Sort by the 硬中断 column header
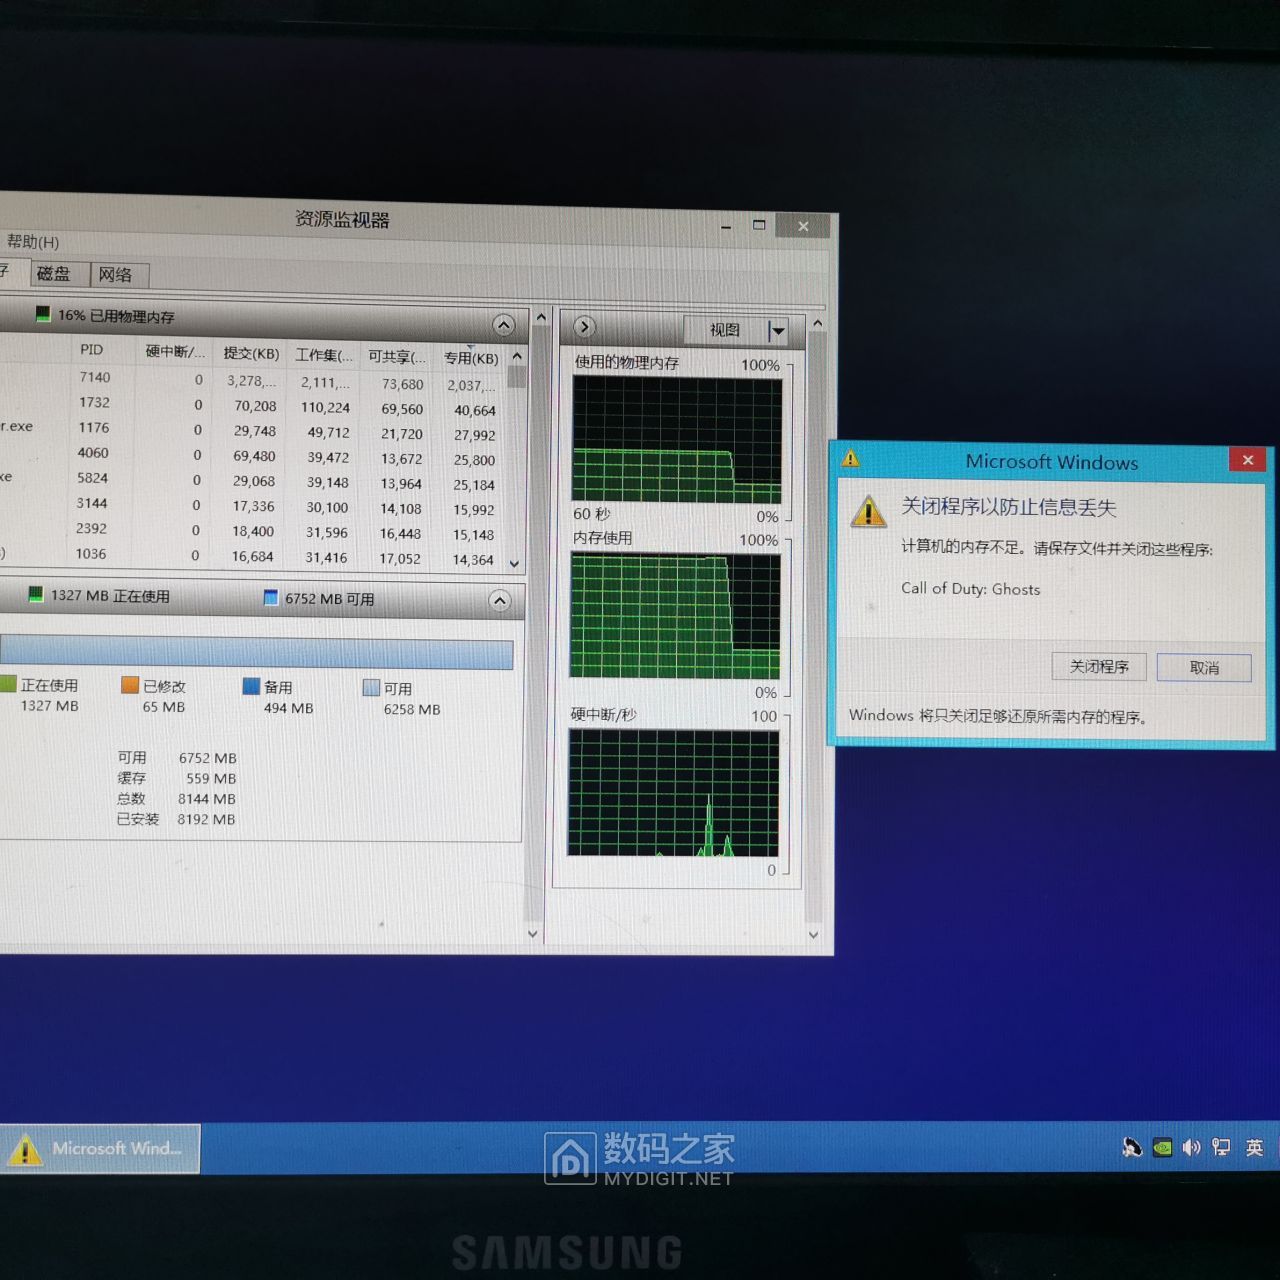Image resolution: width=1280 pixels, height=1280 pixels. point(174,351)
